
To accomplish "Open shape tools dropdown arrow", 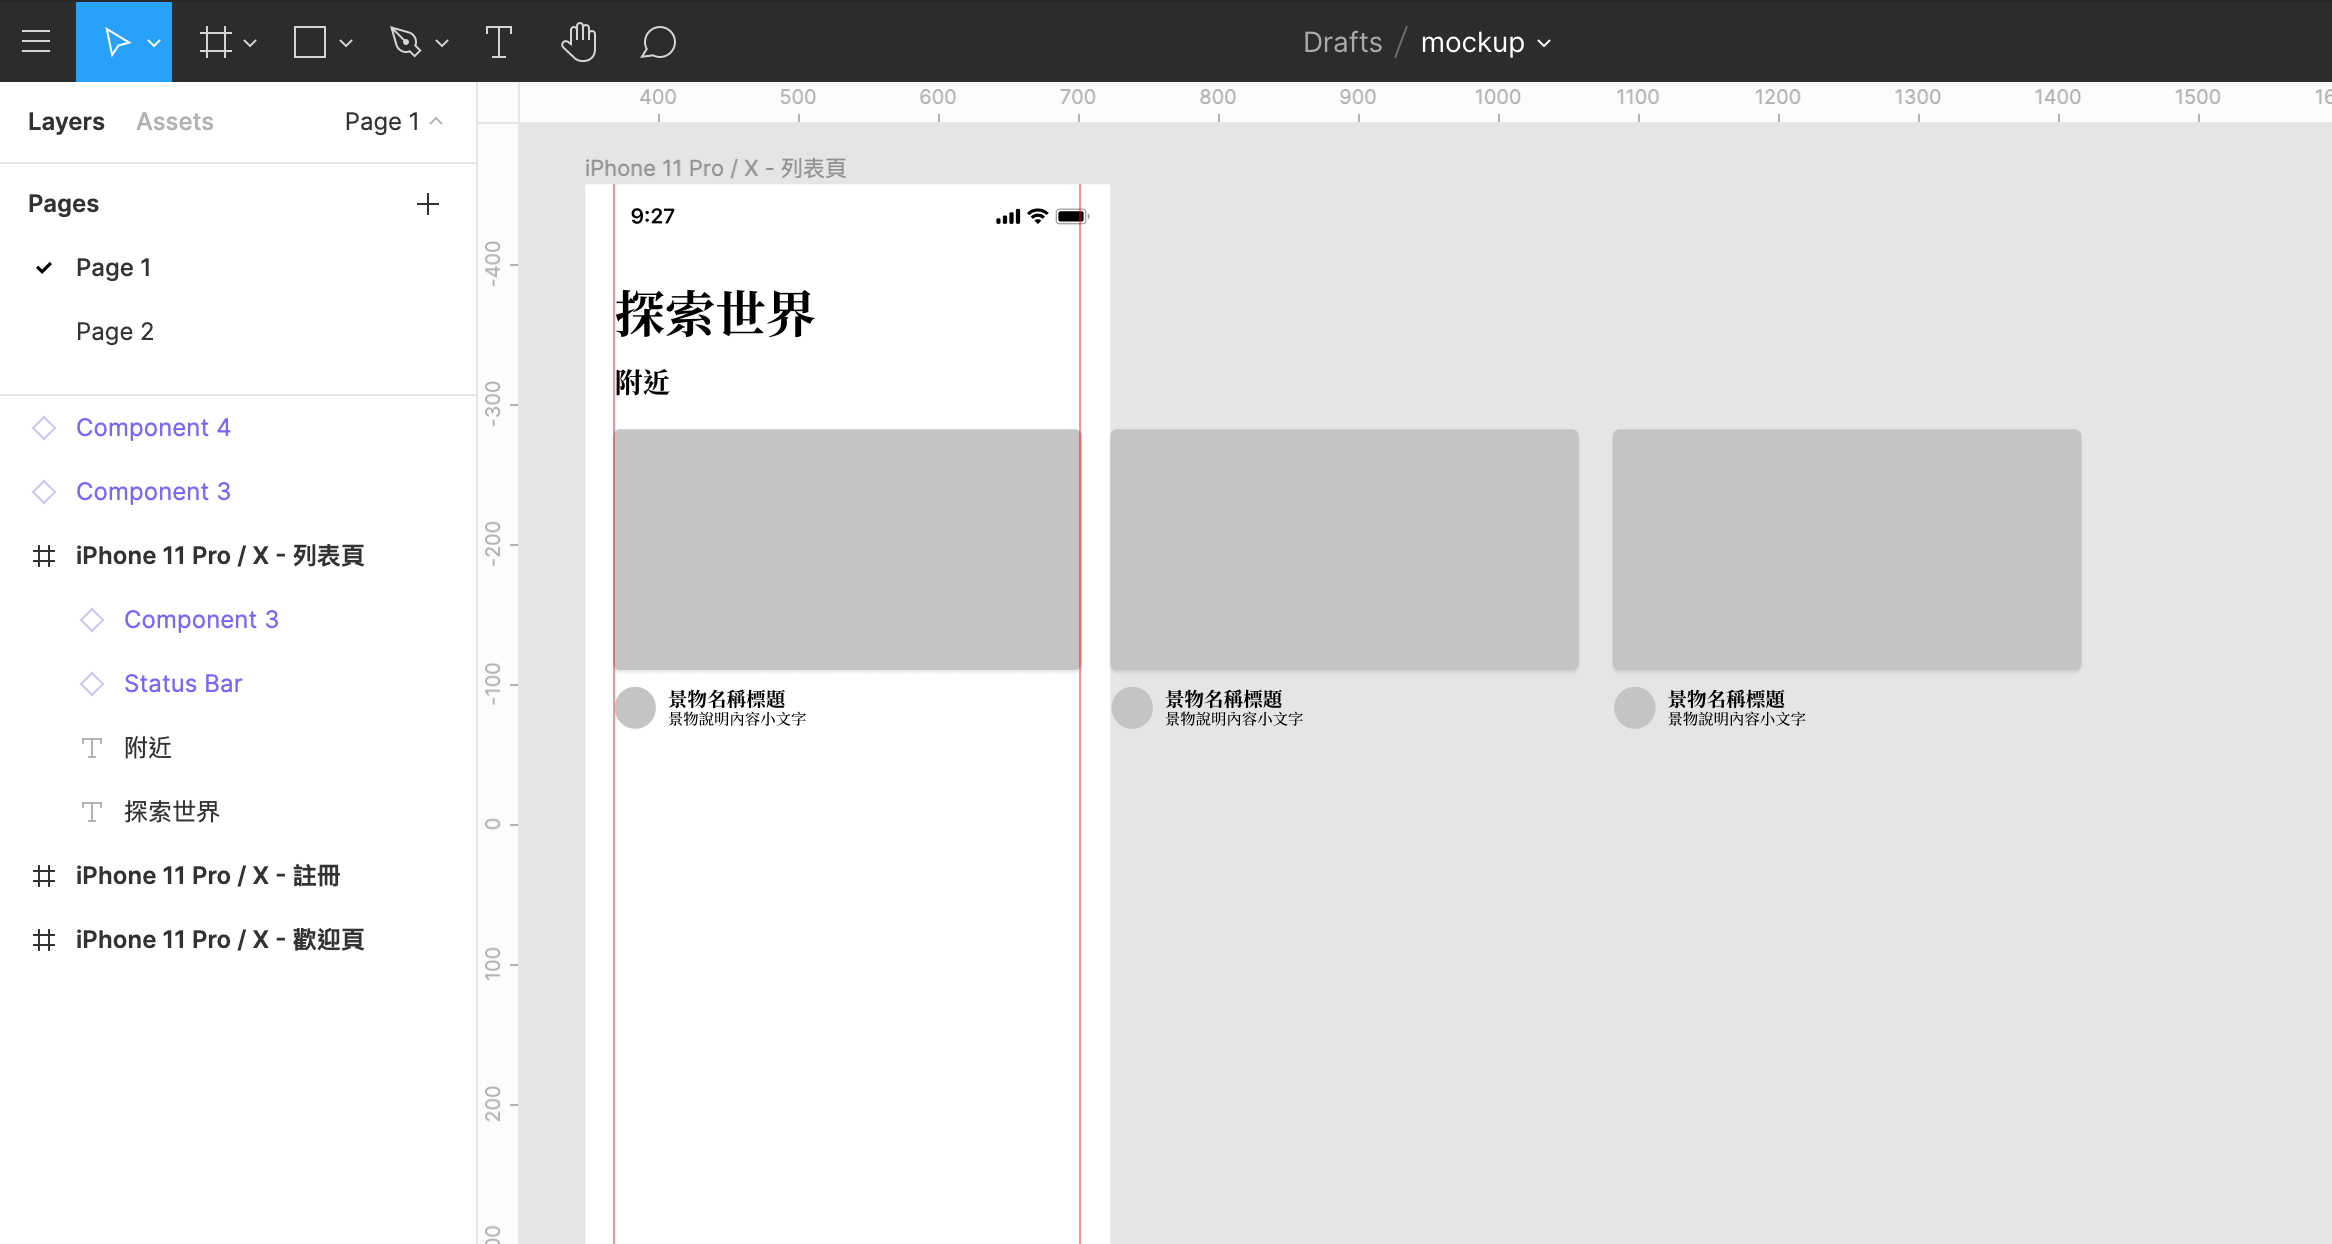I will coord(346,43).
